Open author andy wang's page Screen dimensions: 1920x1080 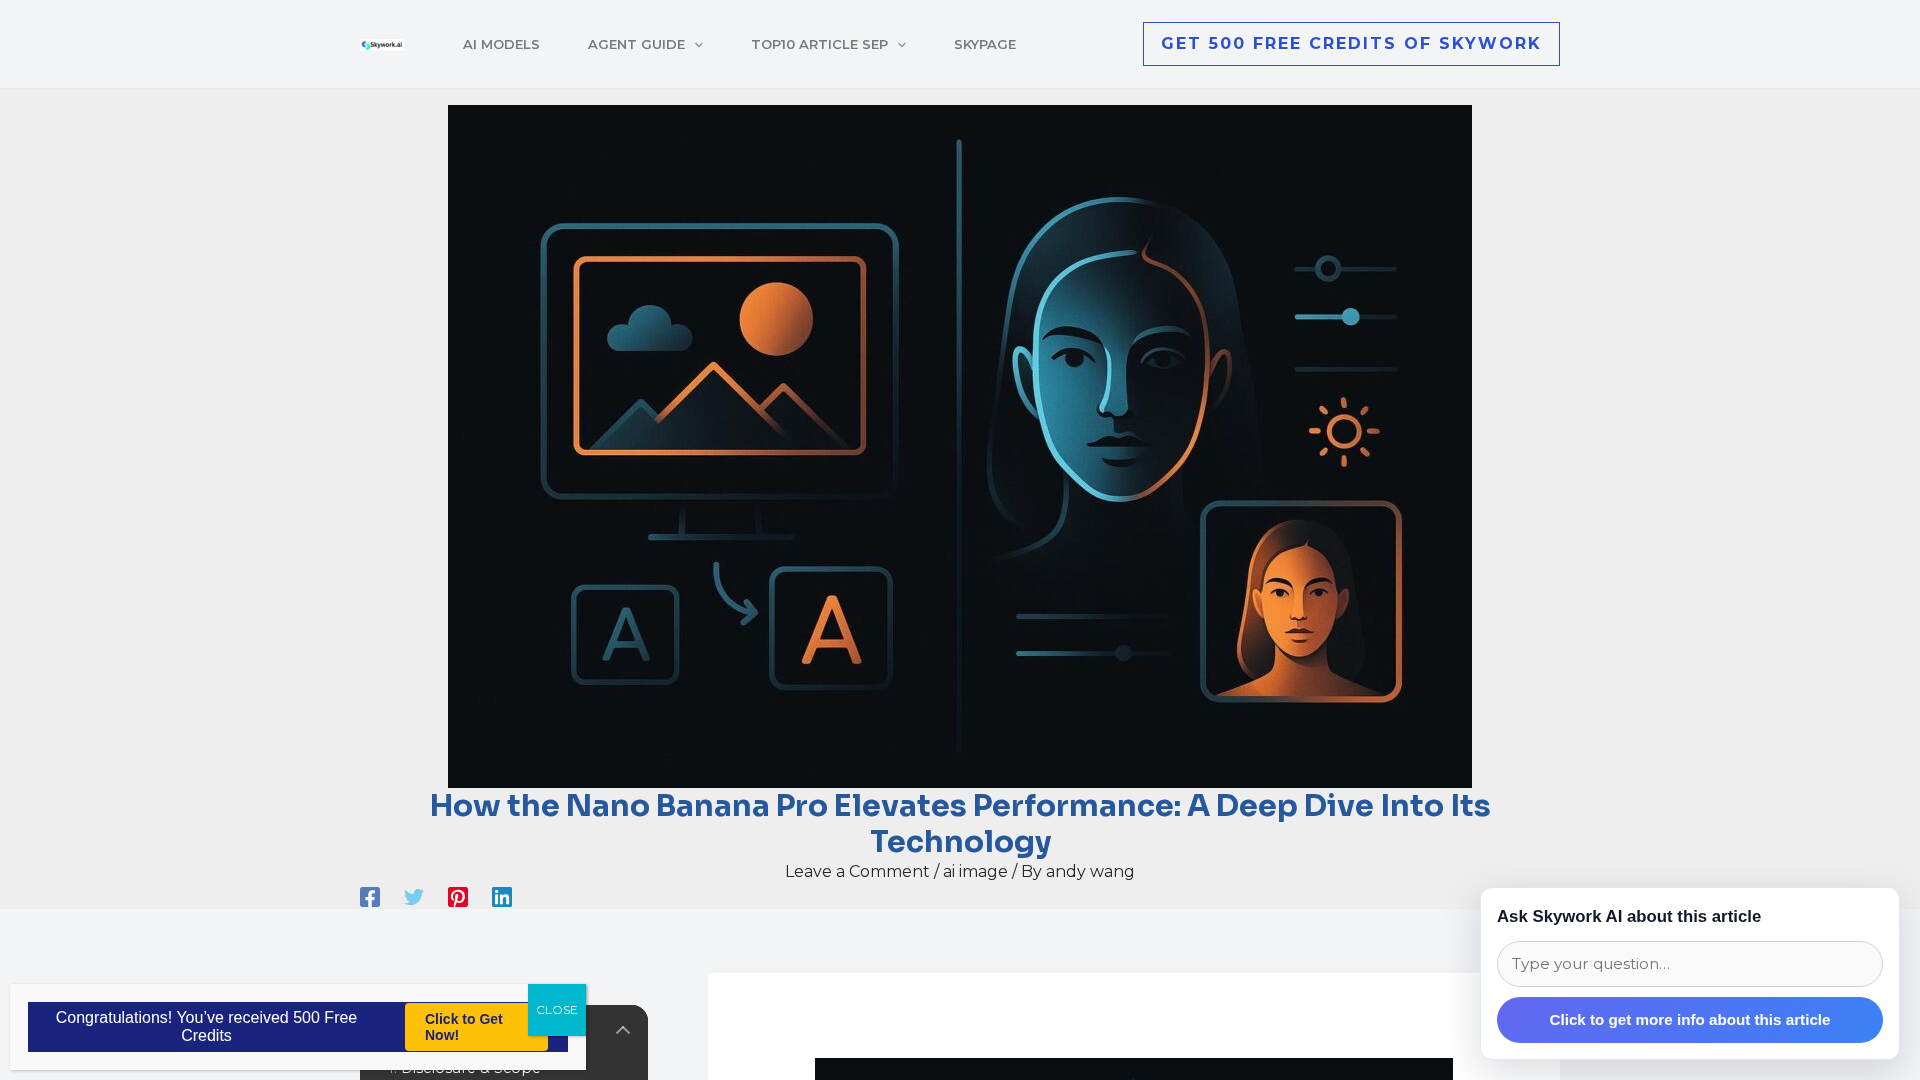pyautogui.click(x=1090, y=872)
